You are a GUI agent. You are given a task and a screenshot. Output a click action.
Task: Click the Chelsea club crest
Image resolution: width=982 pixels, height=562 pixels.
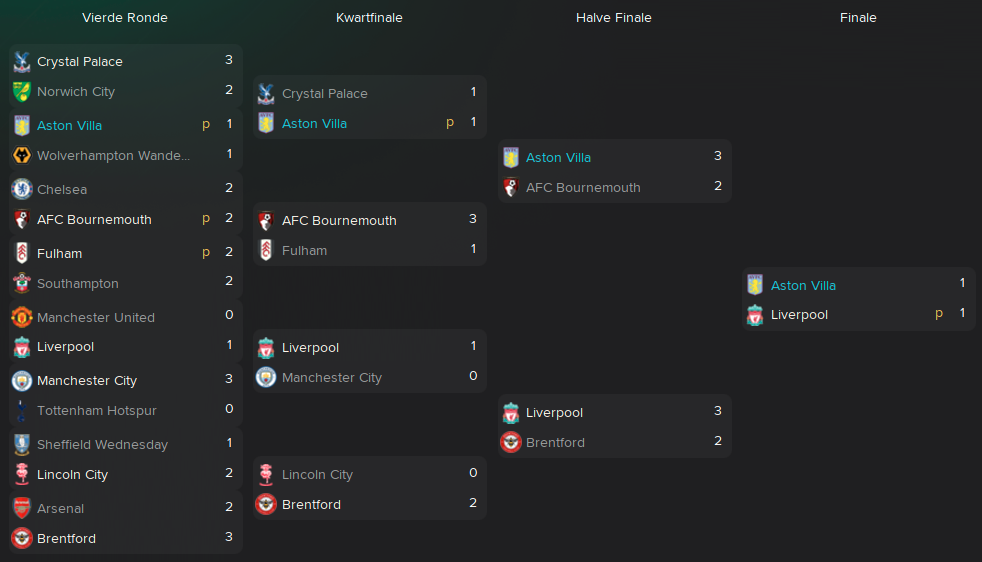click(22, 189)
